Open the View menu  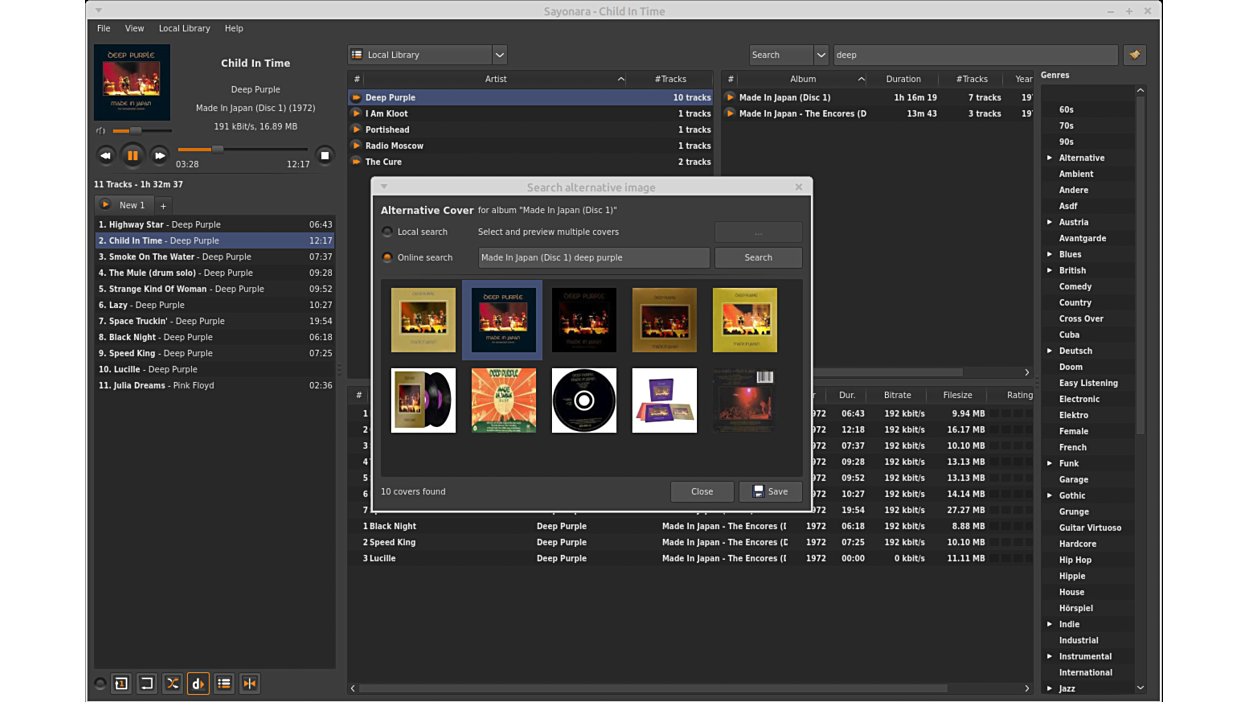pos(134,28)
